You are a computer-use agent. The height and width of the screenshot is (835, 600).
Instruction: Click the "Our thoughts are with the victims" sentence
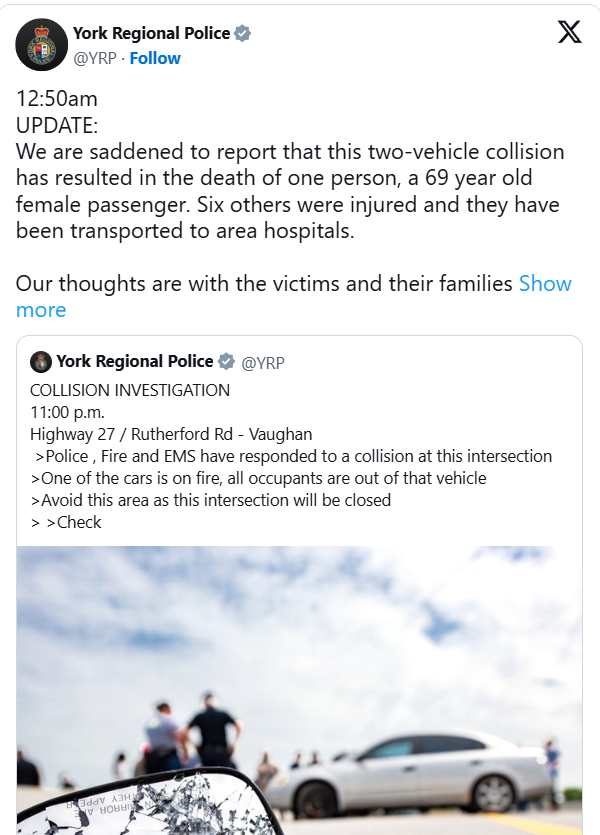[264, 283]
